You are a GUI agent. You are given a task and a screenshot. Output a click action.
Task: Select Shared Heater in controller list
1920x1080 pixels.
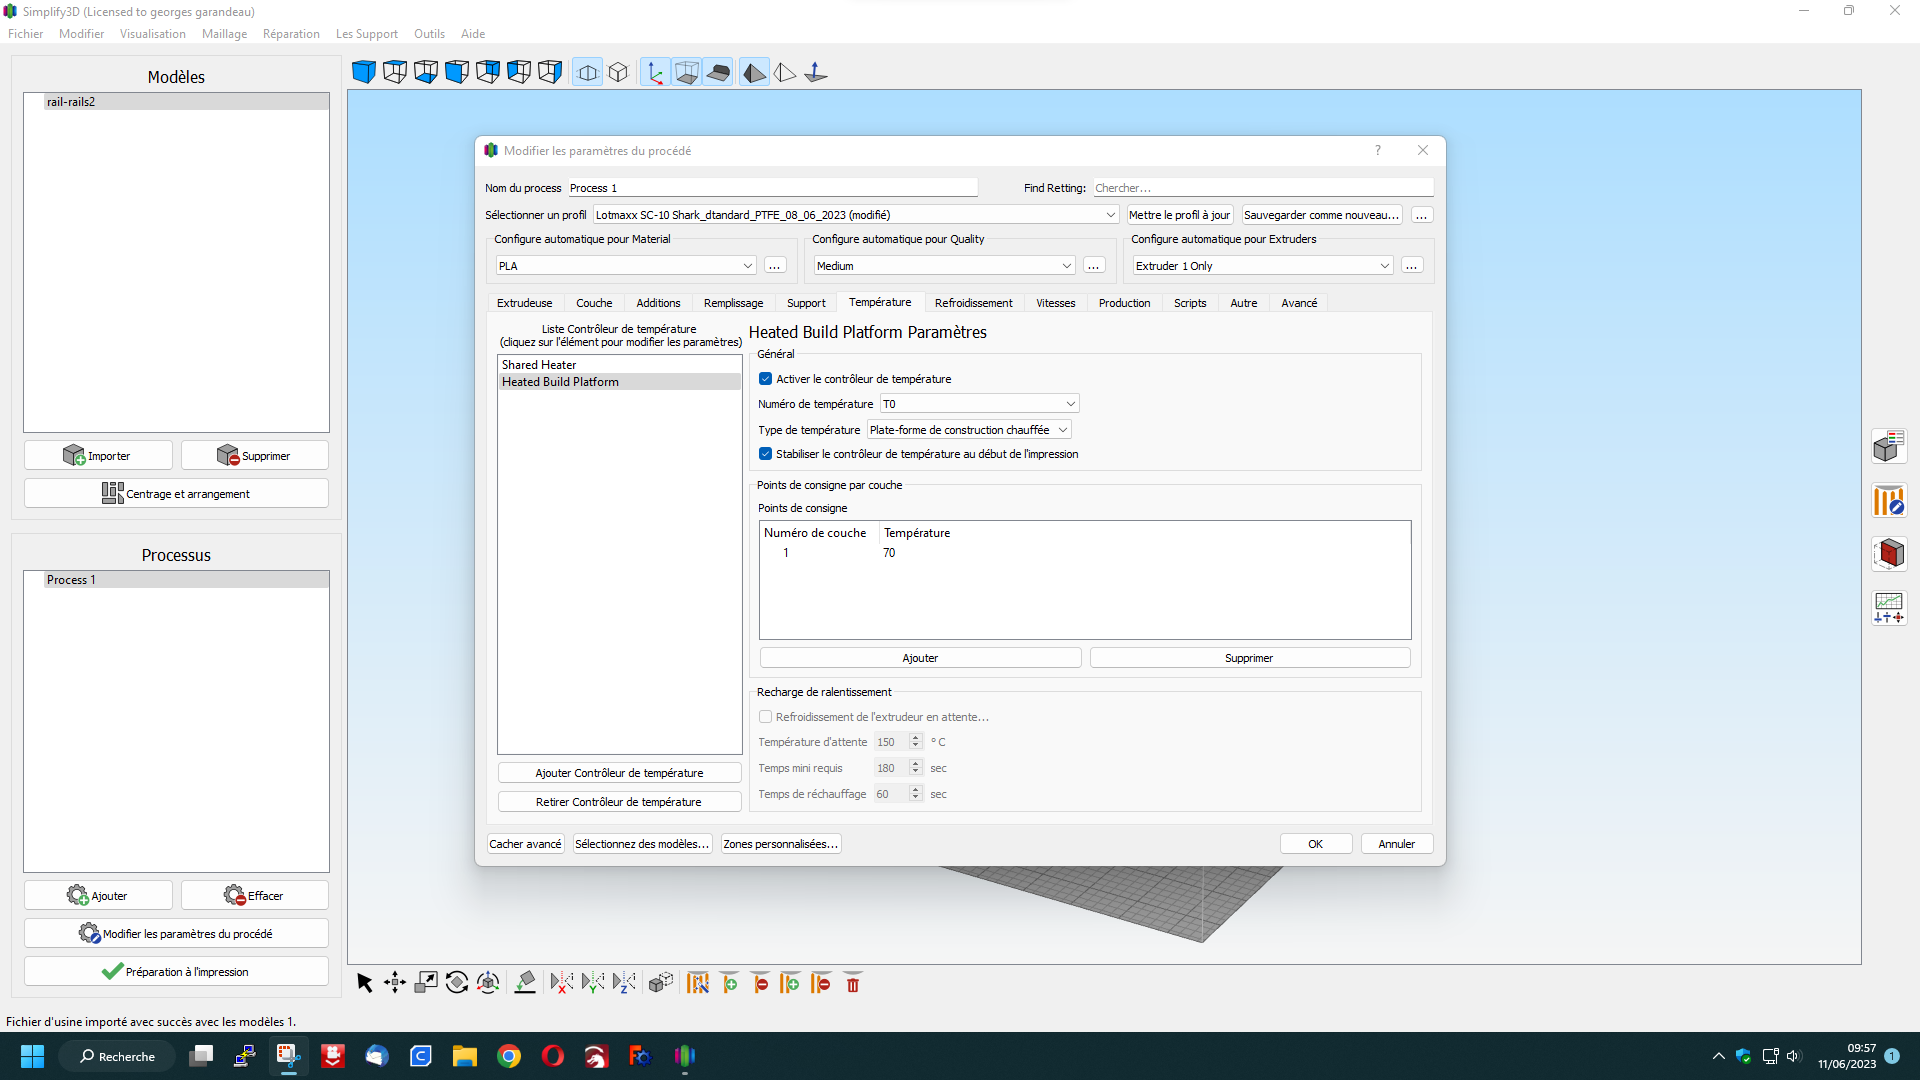[x=539, y=365]
